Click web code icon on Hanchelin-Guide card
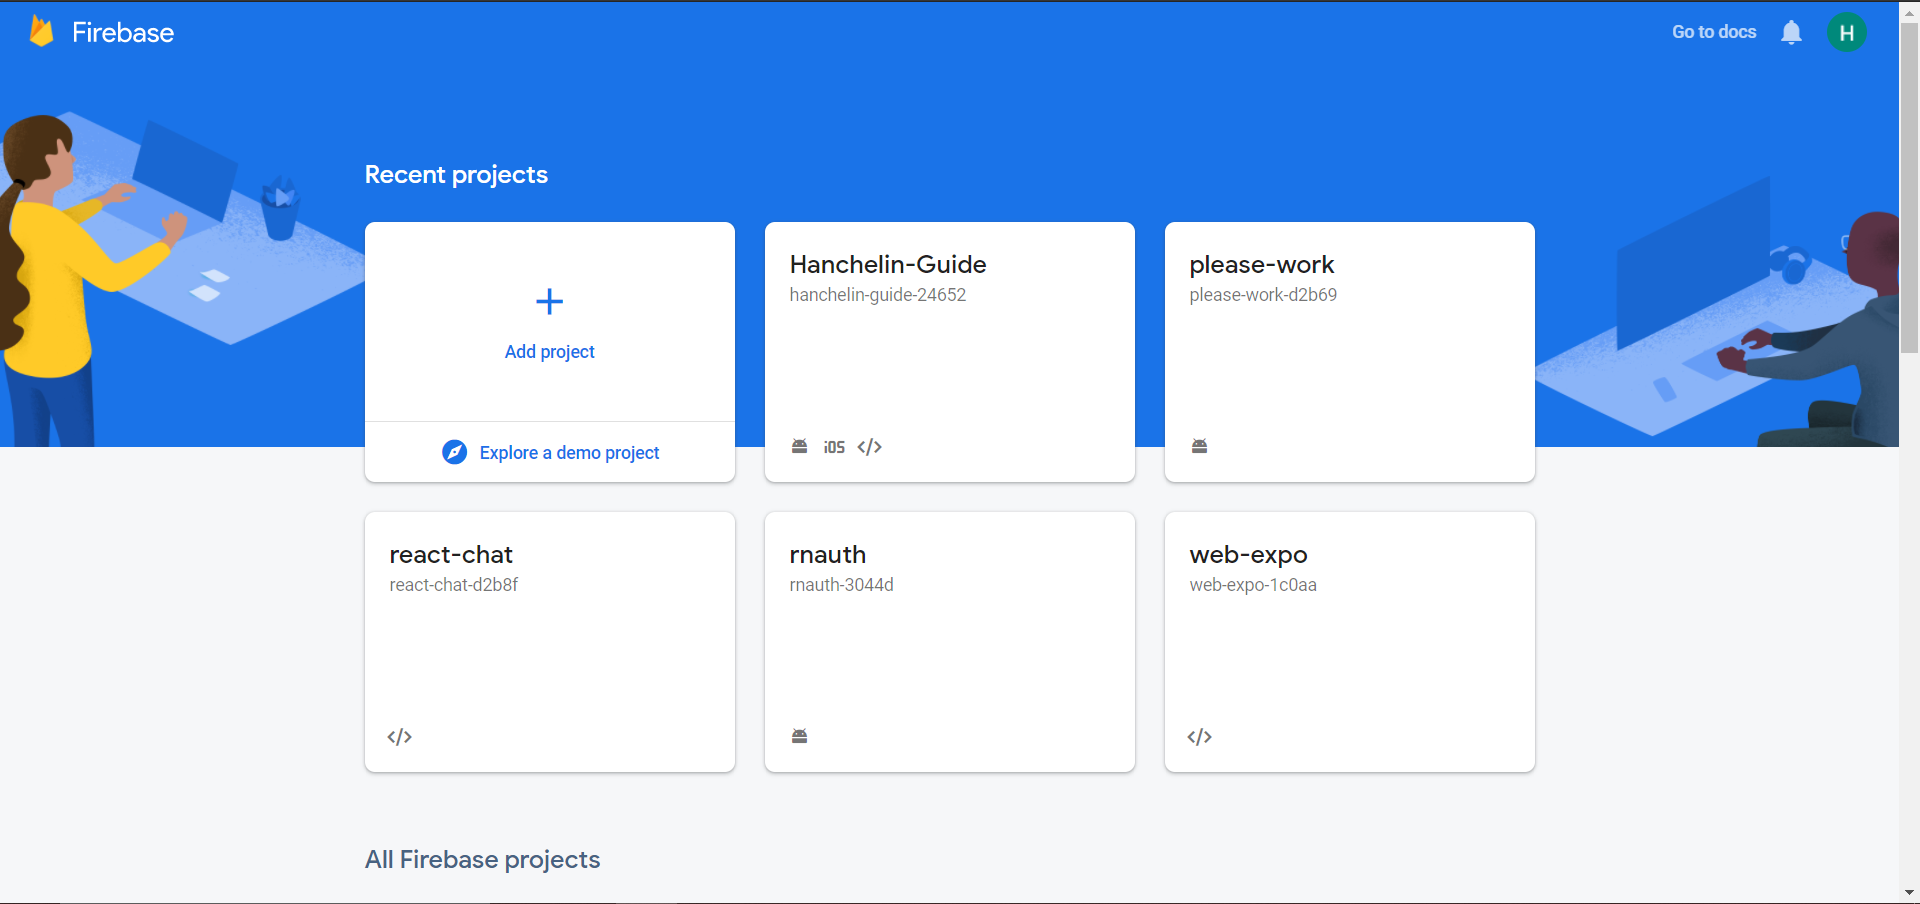 [x=870, y=447]
